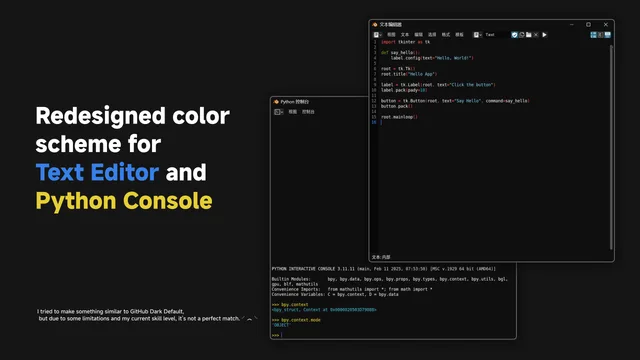Open the 视图 menu in the Text Editor

pos(391,35)
